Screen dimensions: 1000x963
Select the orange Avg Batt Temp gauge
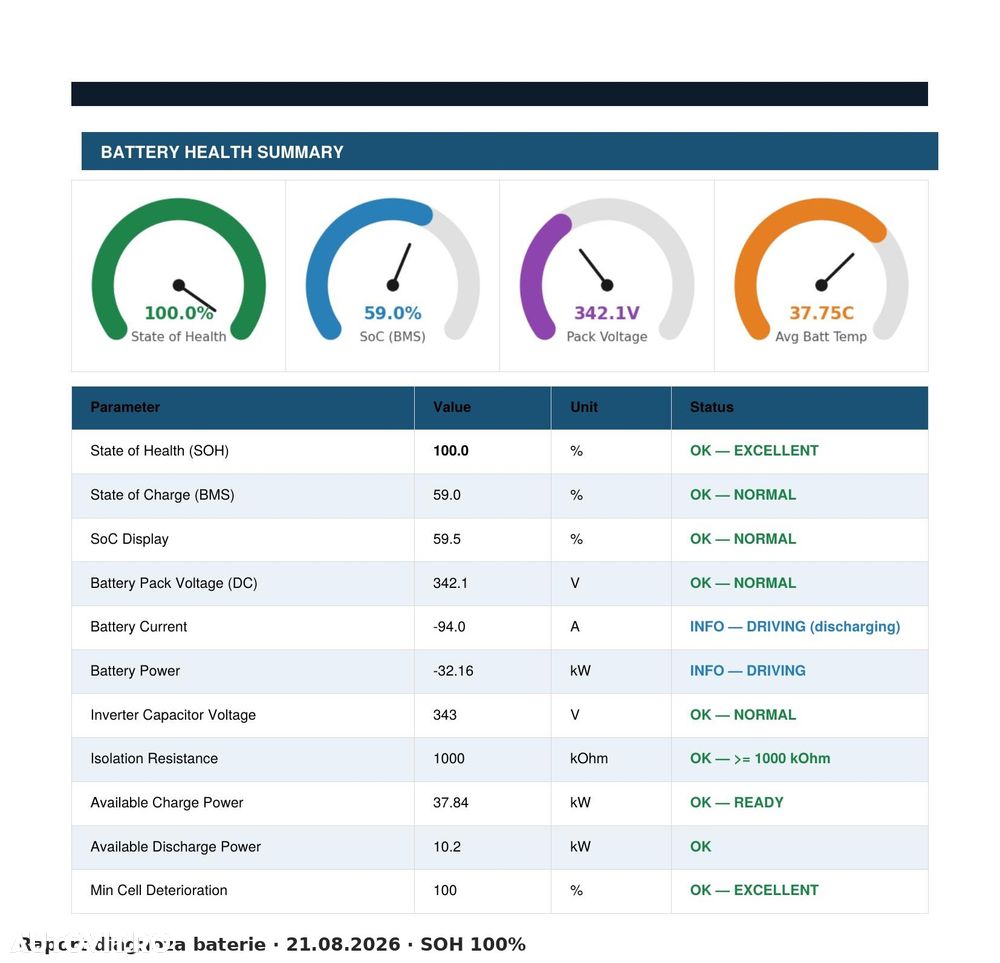pyautogui.click(x=821, y=270)
